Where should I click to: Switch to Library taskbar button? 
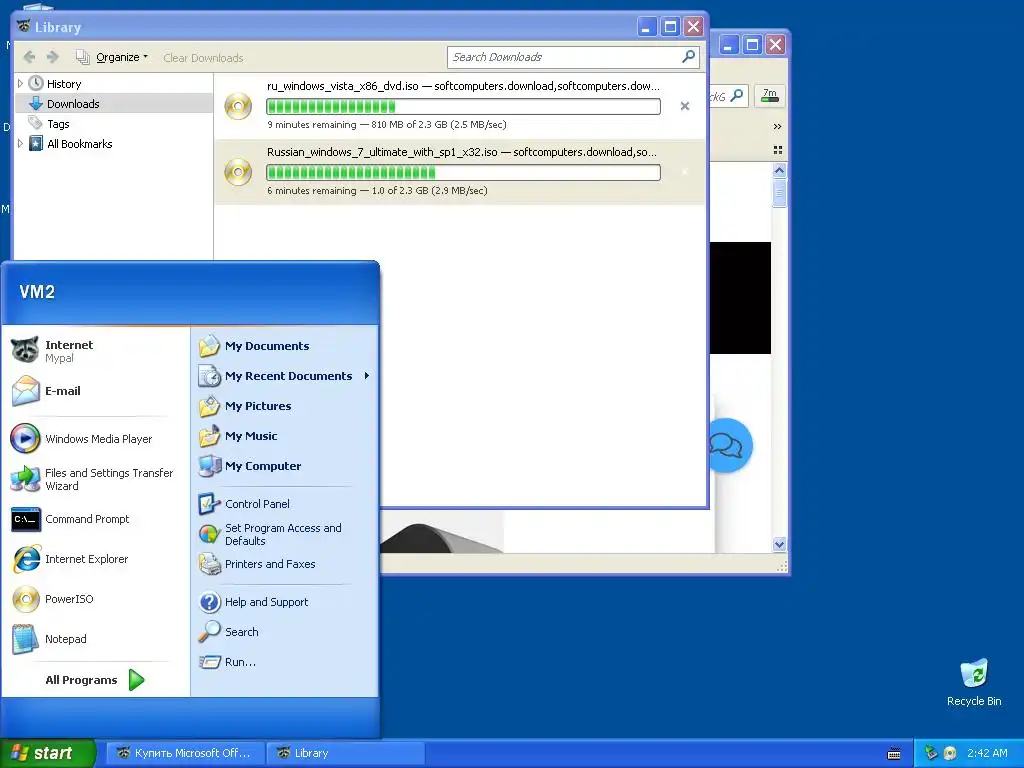(x=345, y=753)
